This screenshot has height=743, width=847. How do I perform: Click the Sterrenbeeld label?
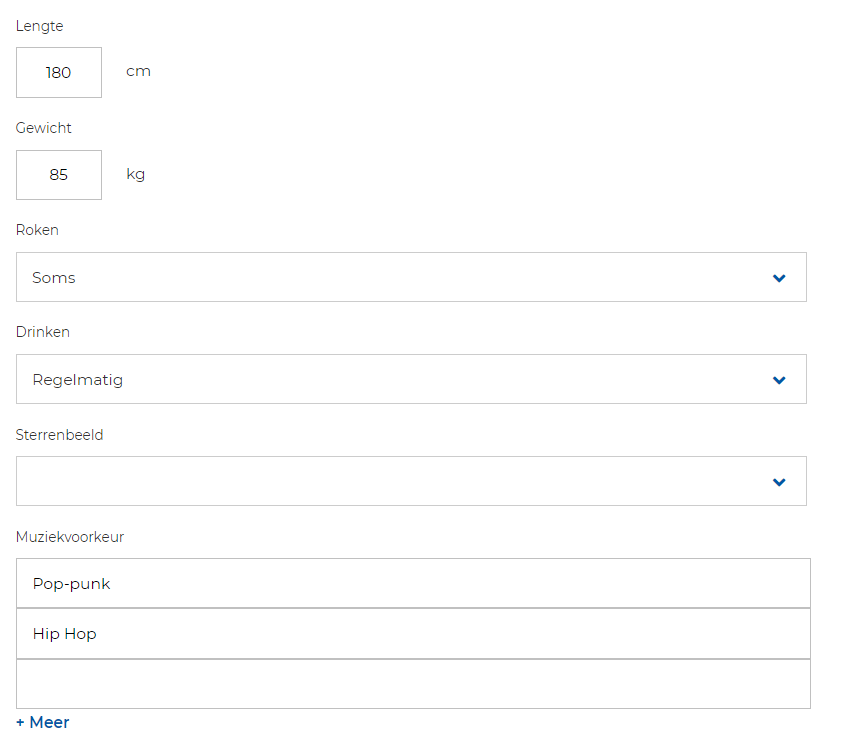pyautogui.click(x=59, y=434)
